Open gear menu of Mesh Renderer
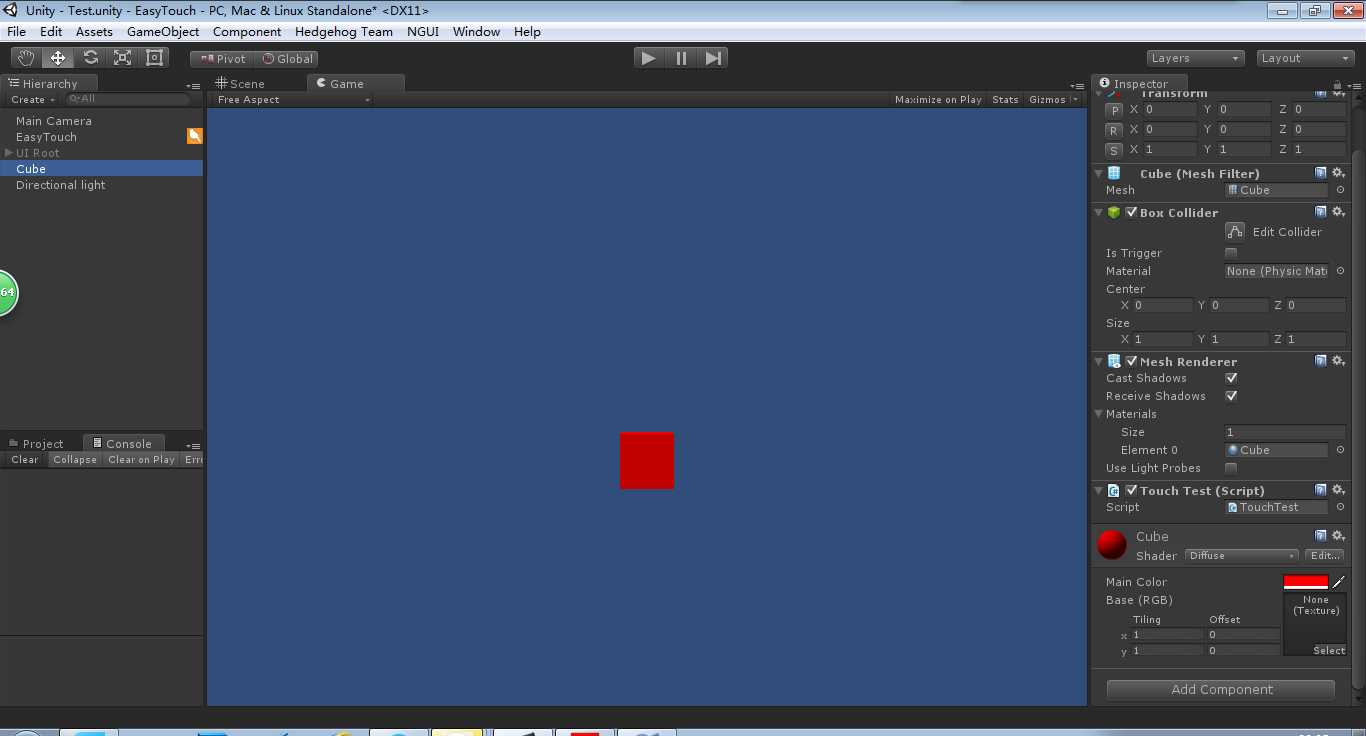This screenshot has height=736, width=1366. (x=1338, y=361)
